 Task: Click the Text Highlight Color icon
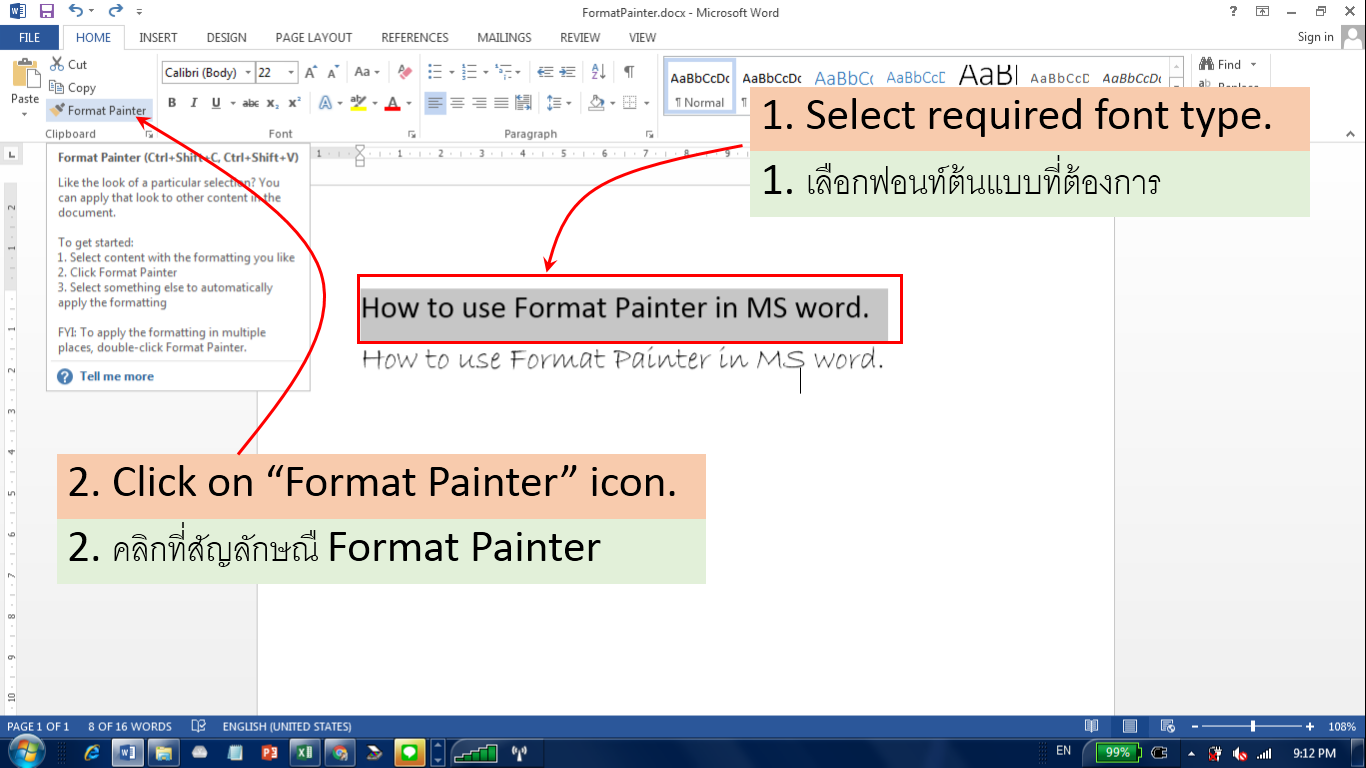(x=358, y=102)
